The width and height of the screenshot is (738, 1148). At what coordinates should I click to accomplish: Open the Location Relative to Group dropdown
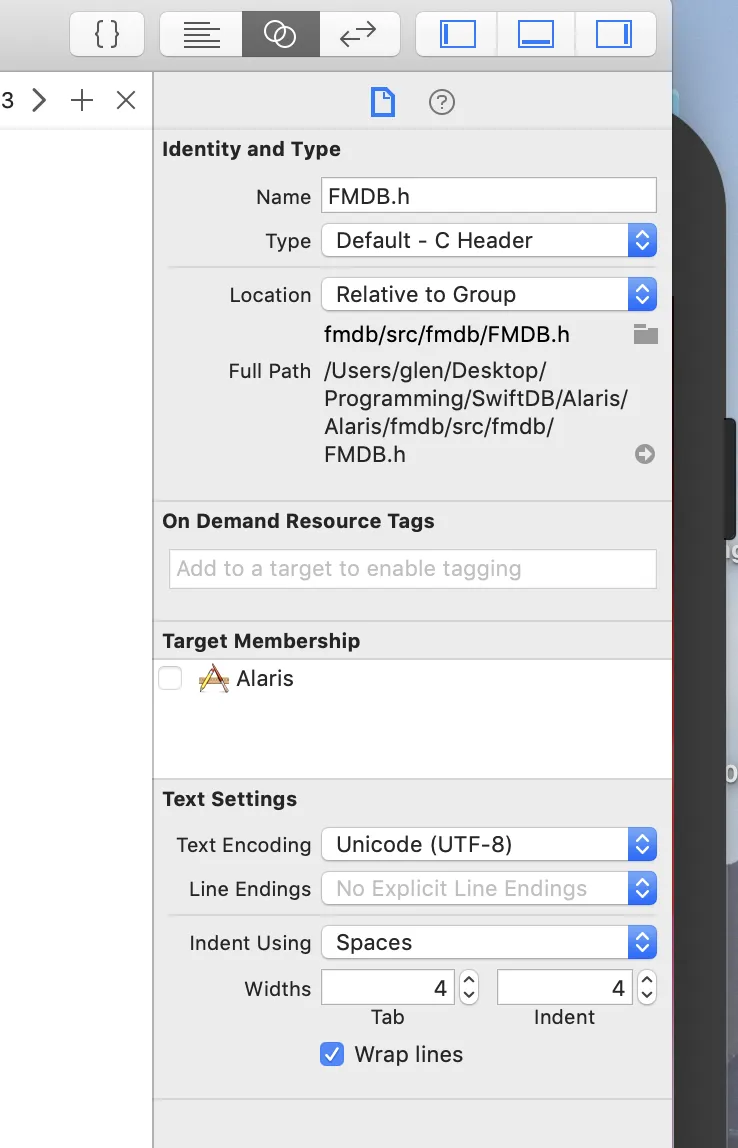click(489, 294)
